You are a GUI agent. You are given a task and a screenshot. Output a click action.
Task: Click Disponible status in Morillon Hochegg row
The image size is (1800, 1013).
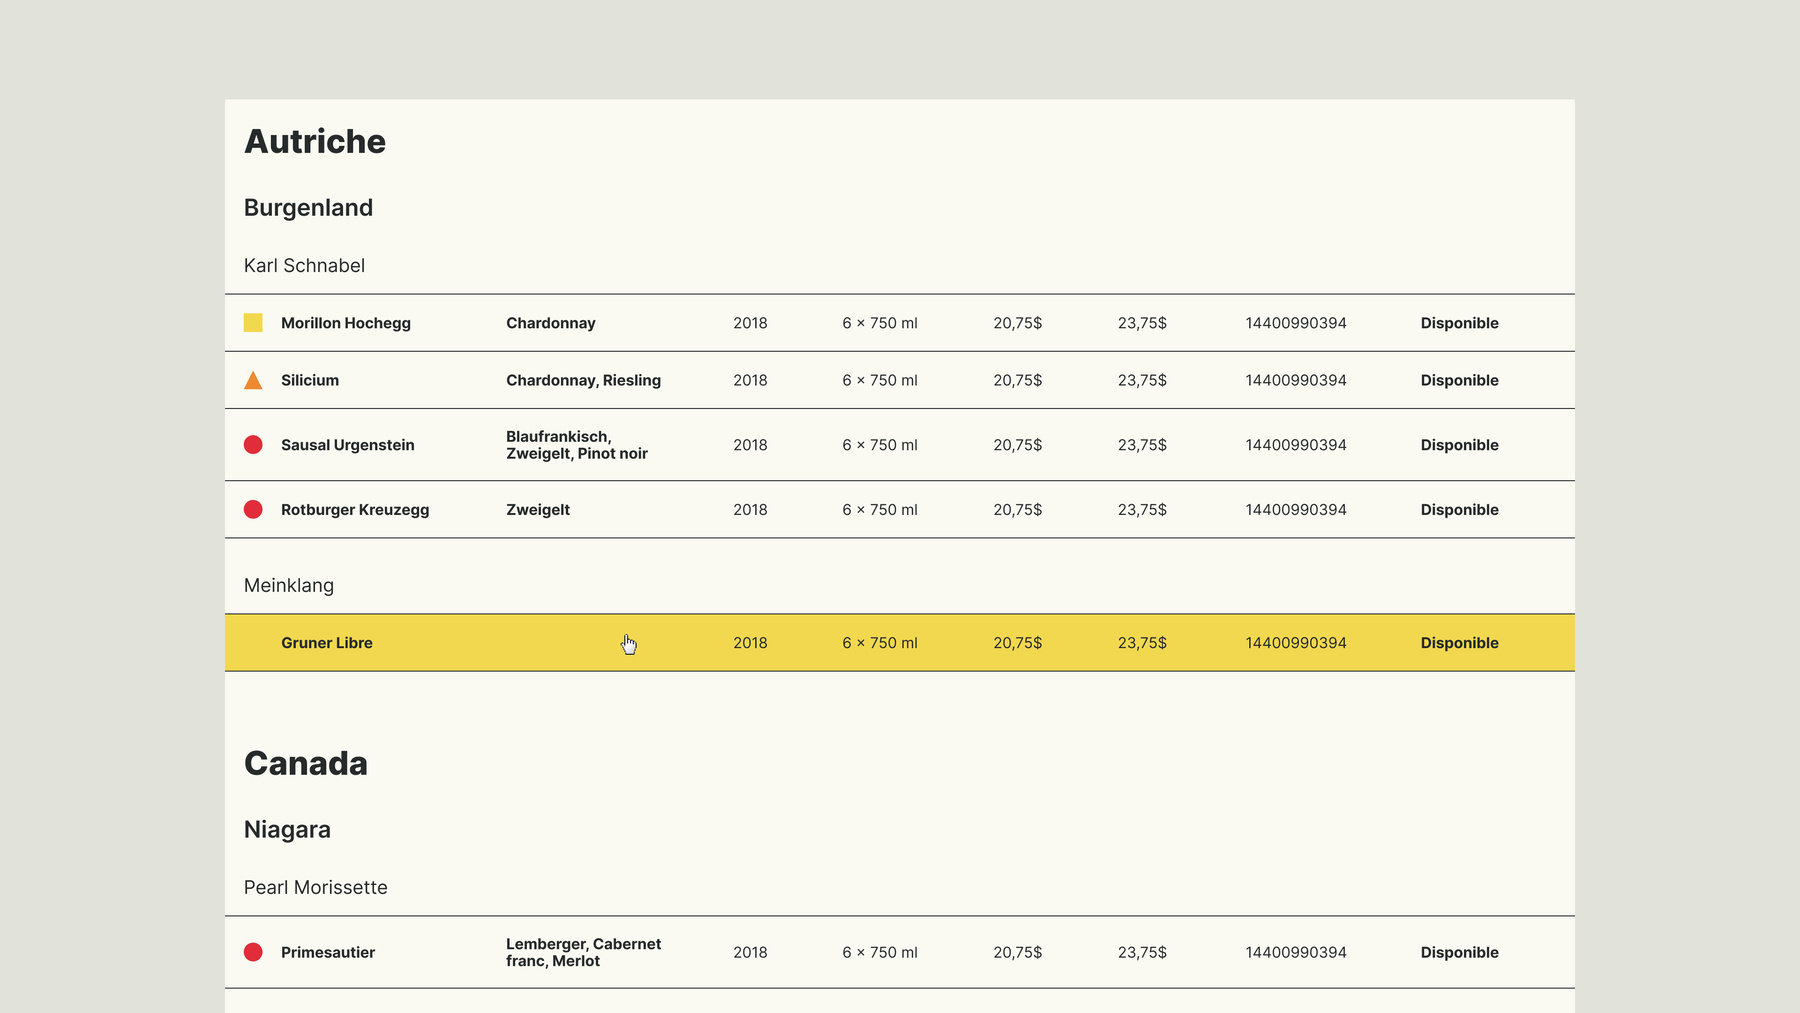click(1460, 323)
